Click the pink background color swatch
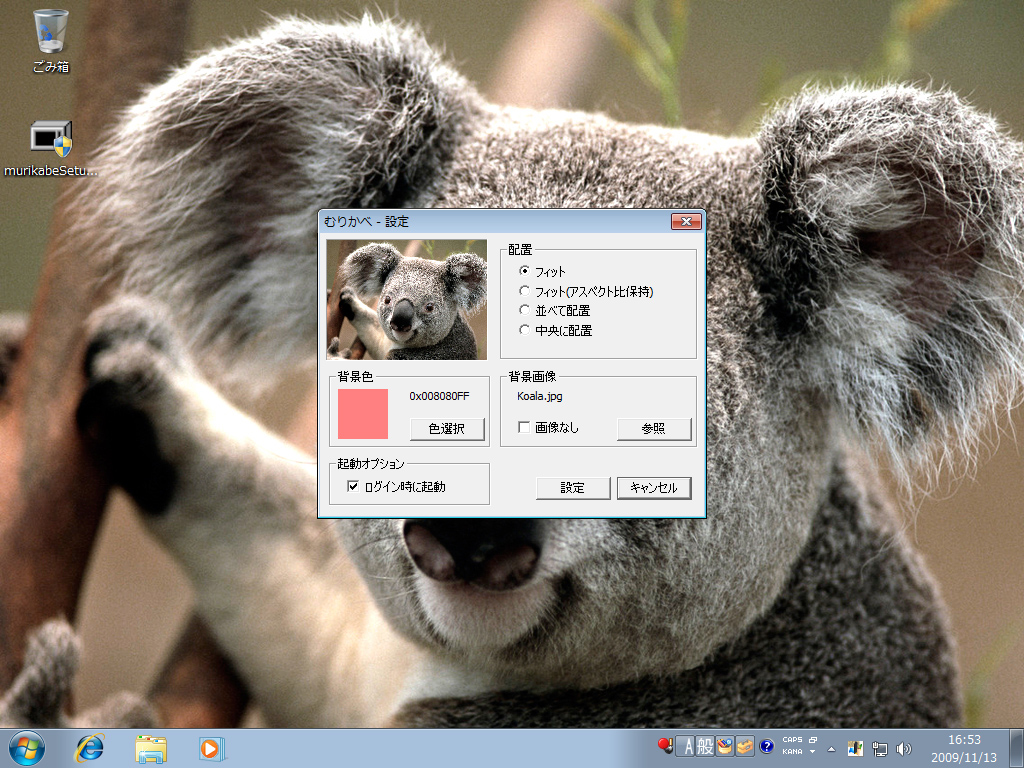Viewport: 1024px width, 768px height. pos(365,413)
